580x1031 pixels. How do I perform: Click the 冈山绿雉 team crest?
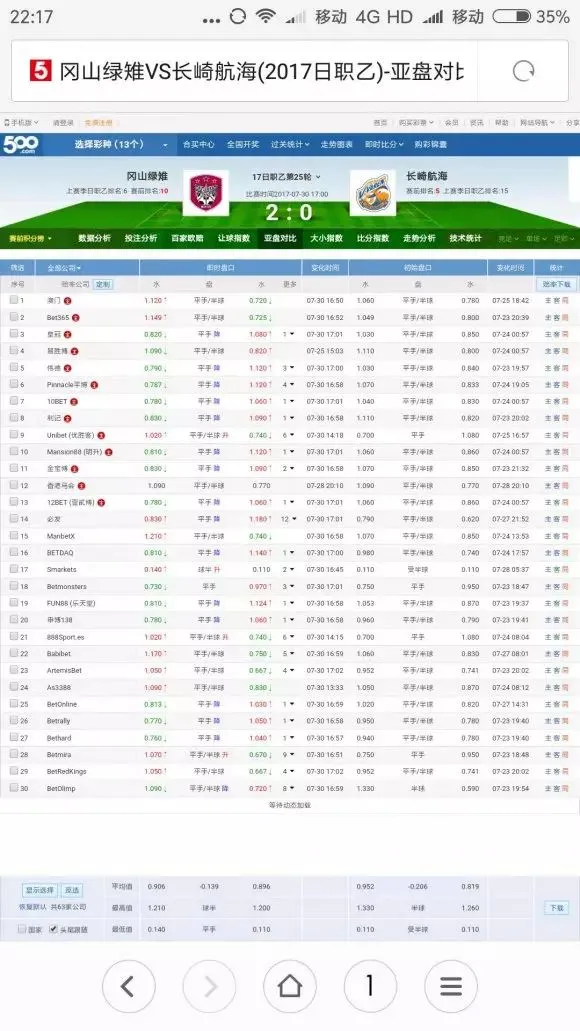pos(206,193)
